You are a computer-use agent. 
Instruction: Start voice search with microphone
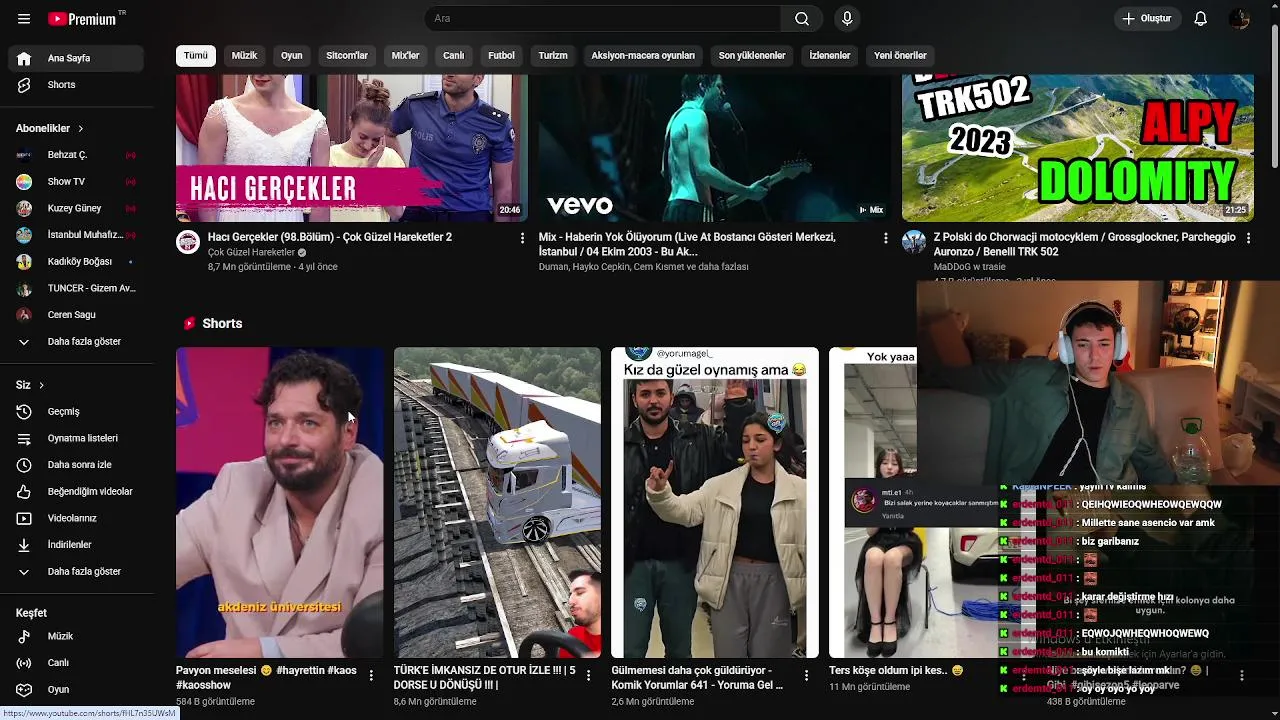pyautogui.click(x=847, y=18)
